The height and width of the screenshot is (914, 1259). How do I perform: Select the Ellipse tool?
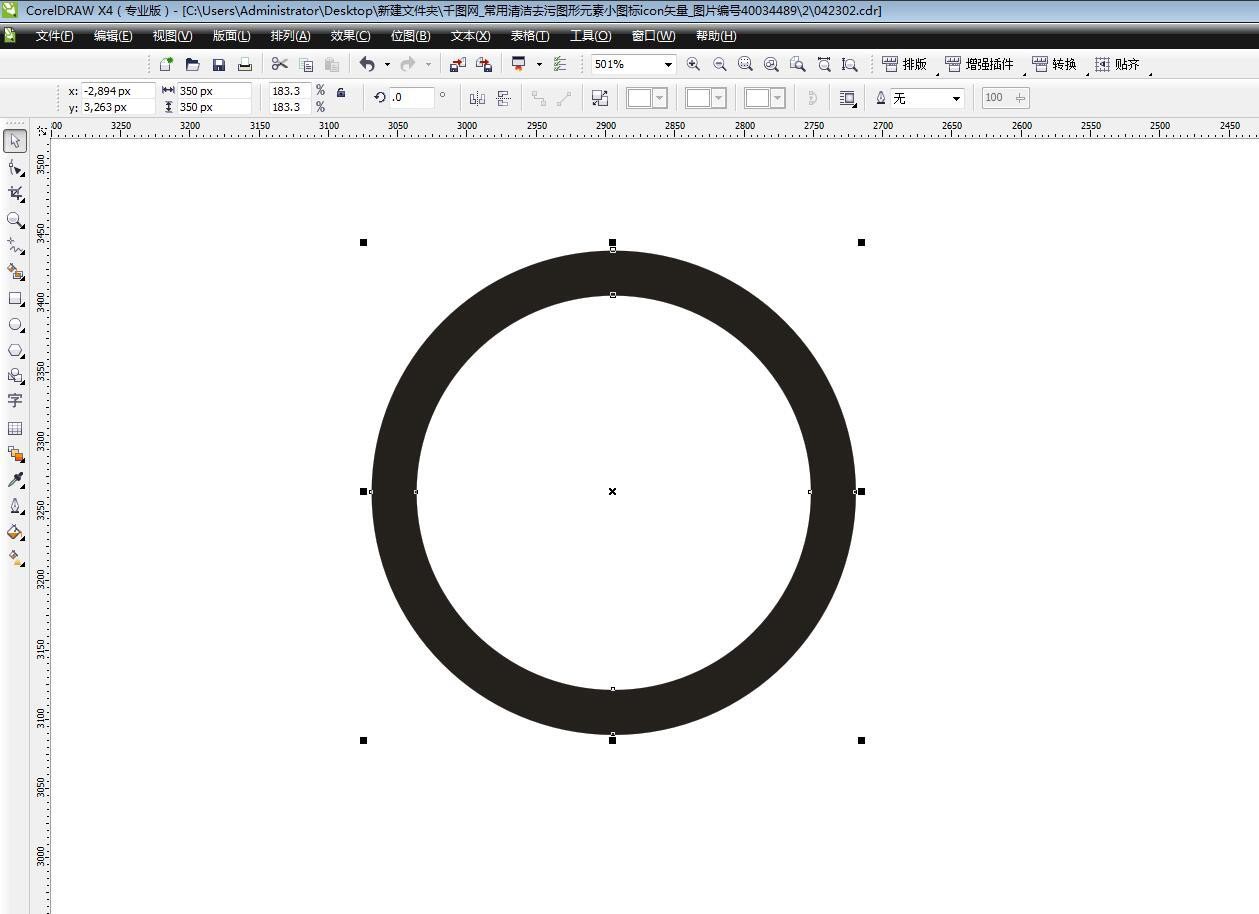coord(15,325)
